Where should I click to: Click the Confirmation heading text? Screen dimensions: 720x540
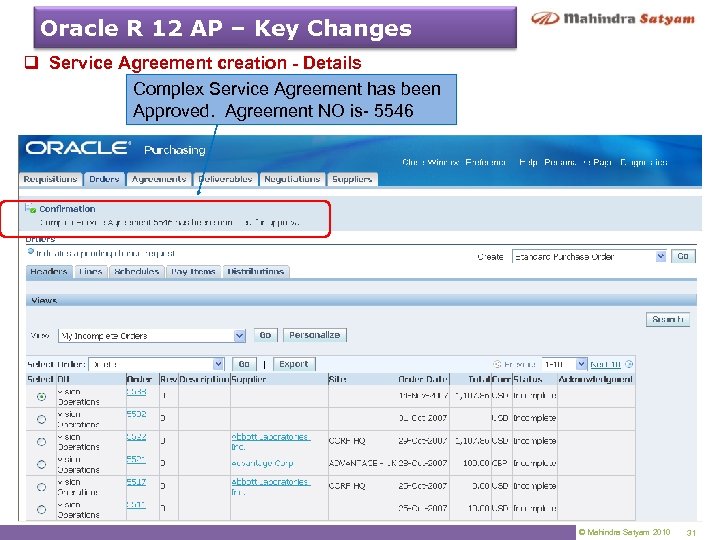coord(67,209)
